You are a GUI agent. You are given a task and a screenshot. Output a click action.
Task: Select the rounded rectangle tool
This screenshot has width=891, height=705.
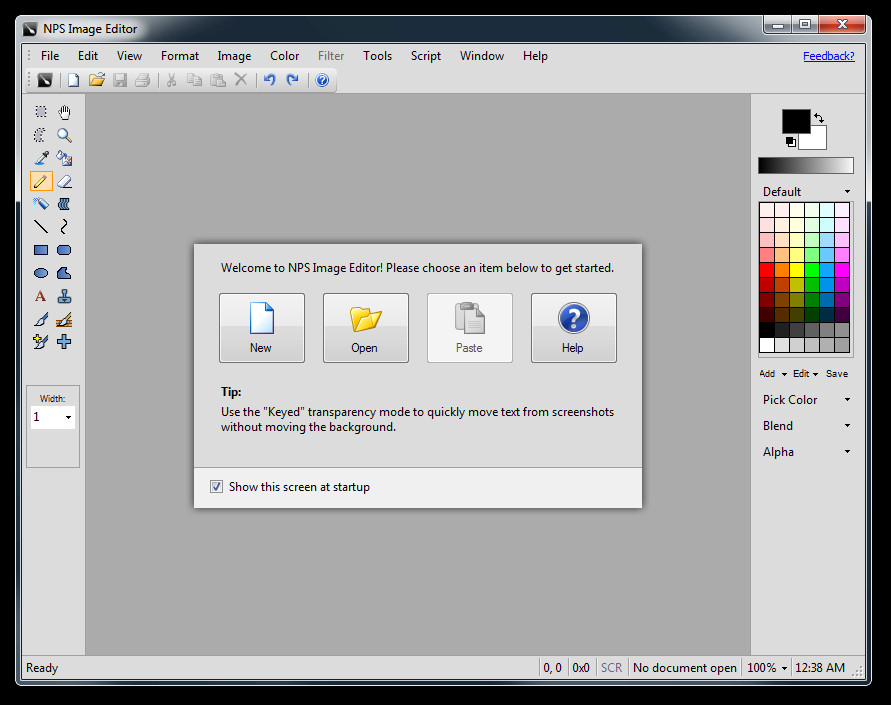point(64,250)
